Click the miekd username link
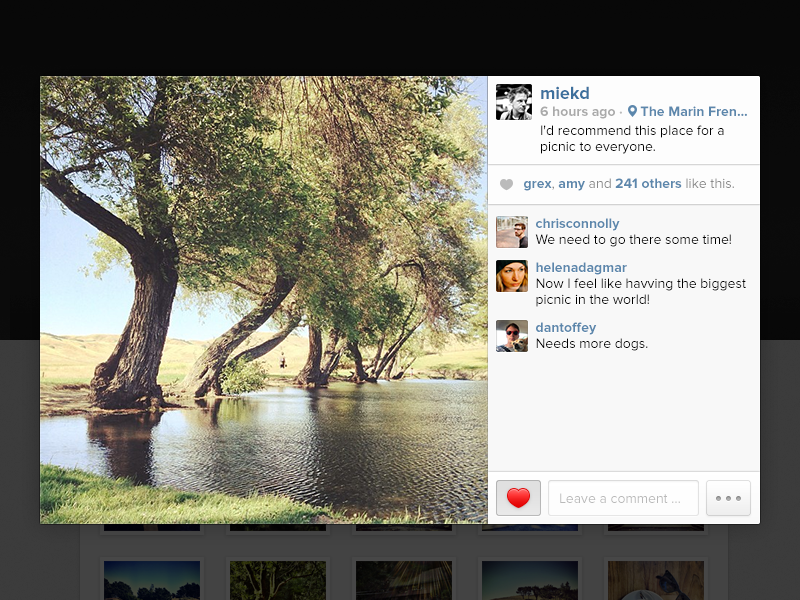The width and height of the screenshot is (800, 600). click(564, 94)
